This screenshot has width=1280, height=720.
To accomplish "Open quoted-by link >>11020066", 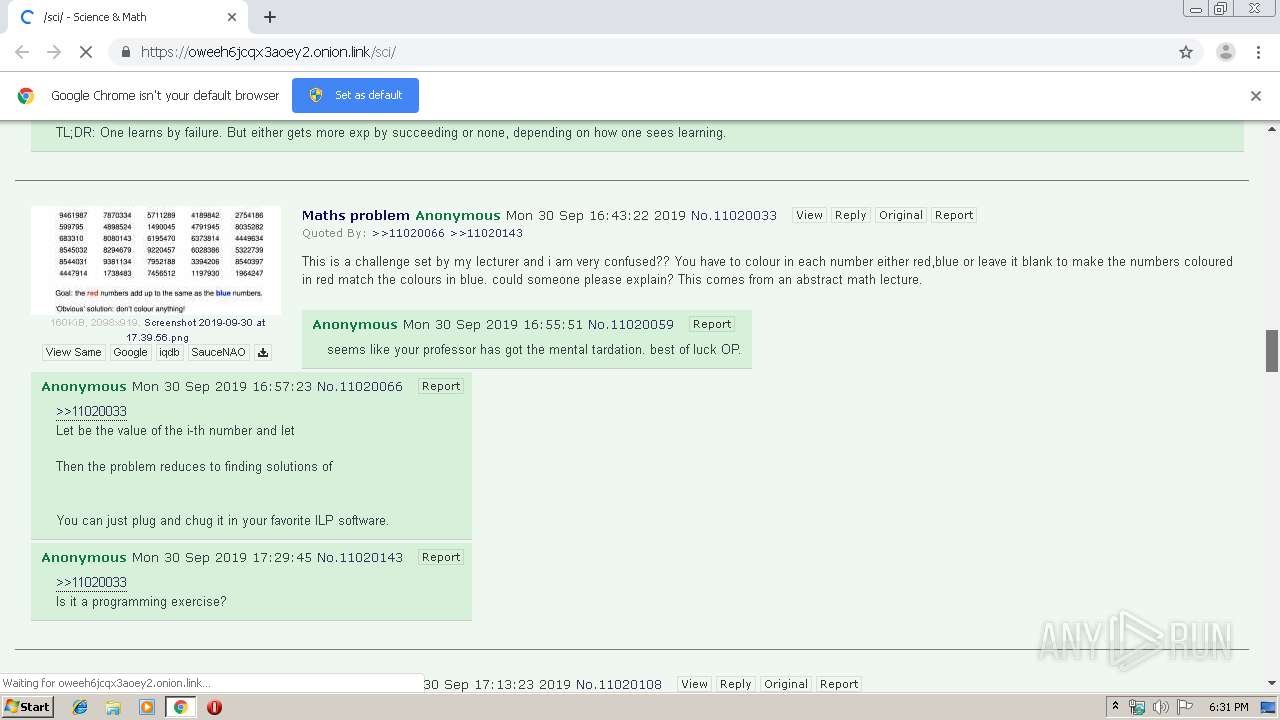I will click(408, 233).
